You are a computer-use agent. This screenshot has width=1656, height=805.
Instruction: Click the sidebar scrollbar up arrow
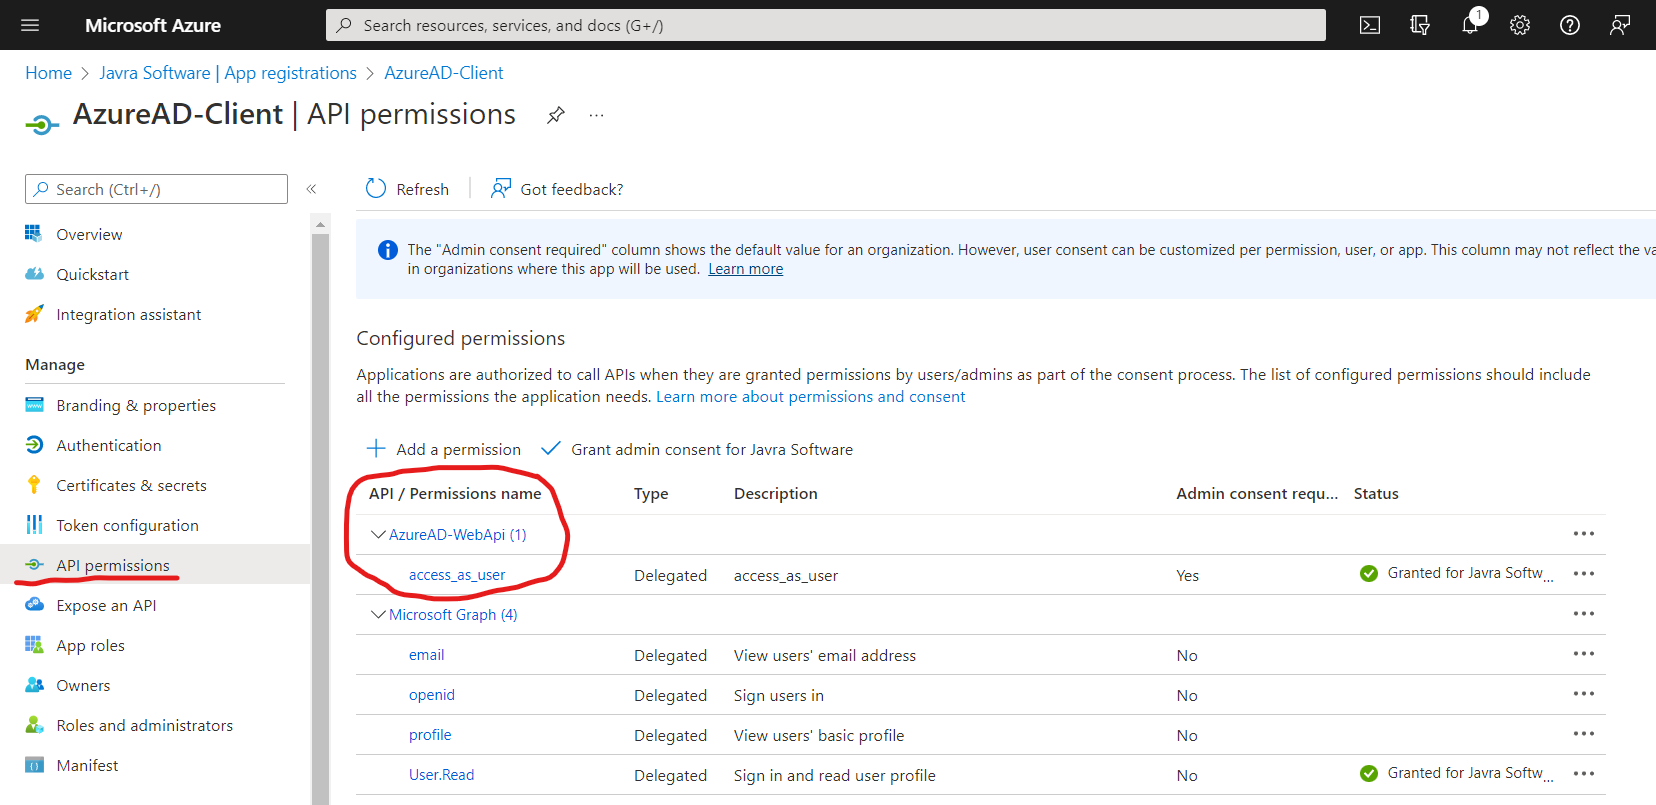click(x=321, y=225)
